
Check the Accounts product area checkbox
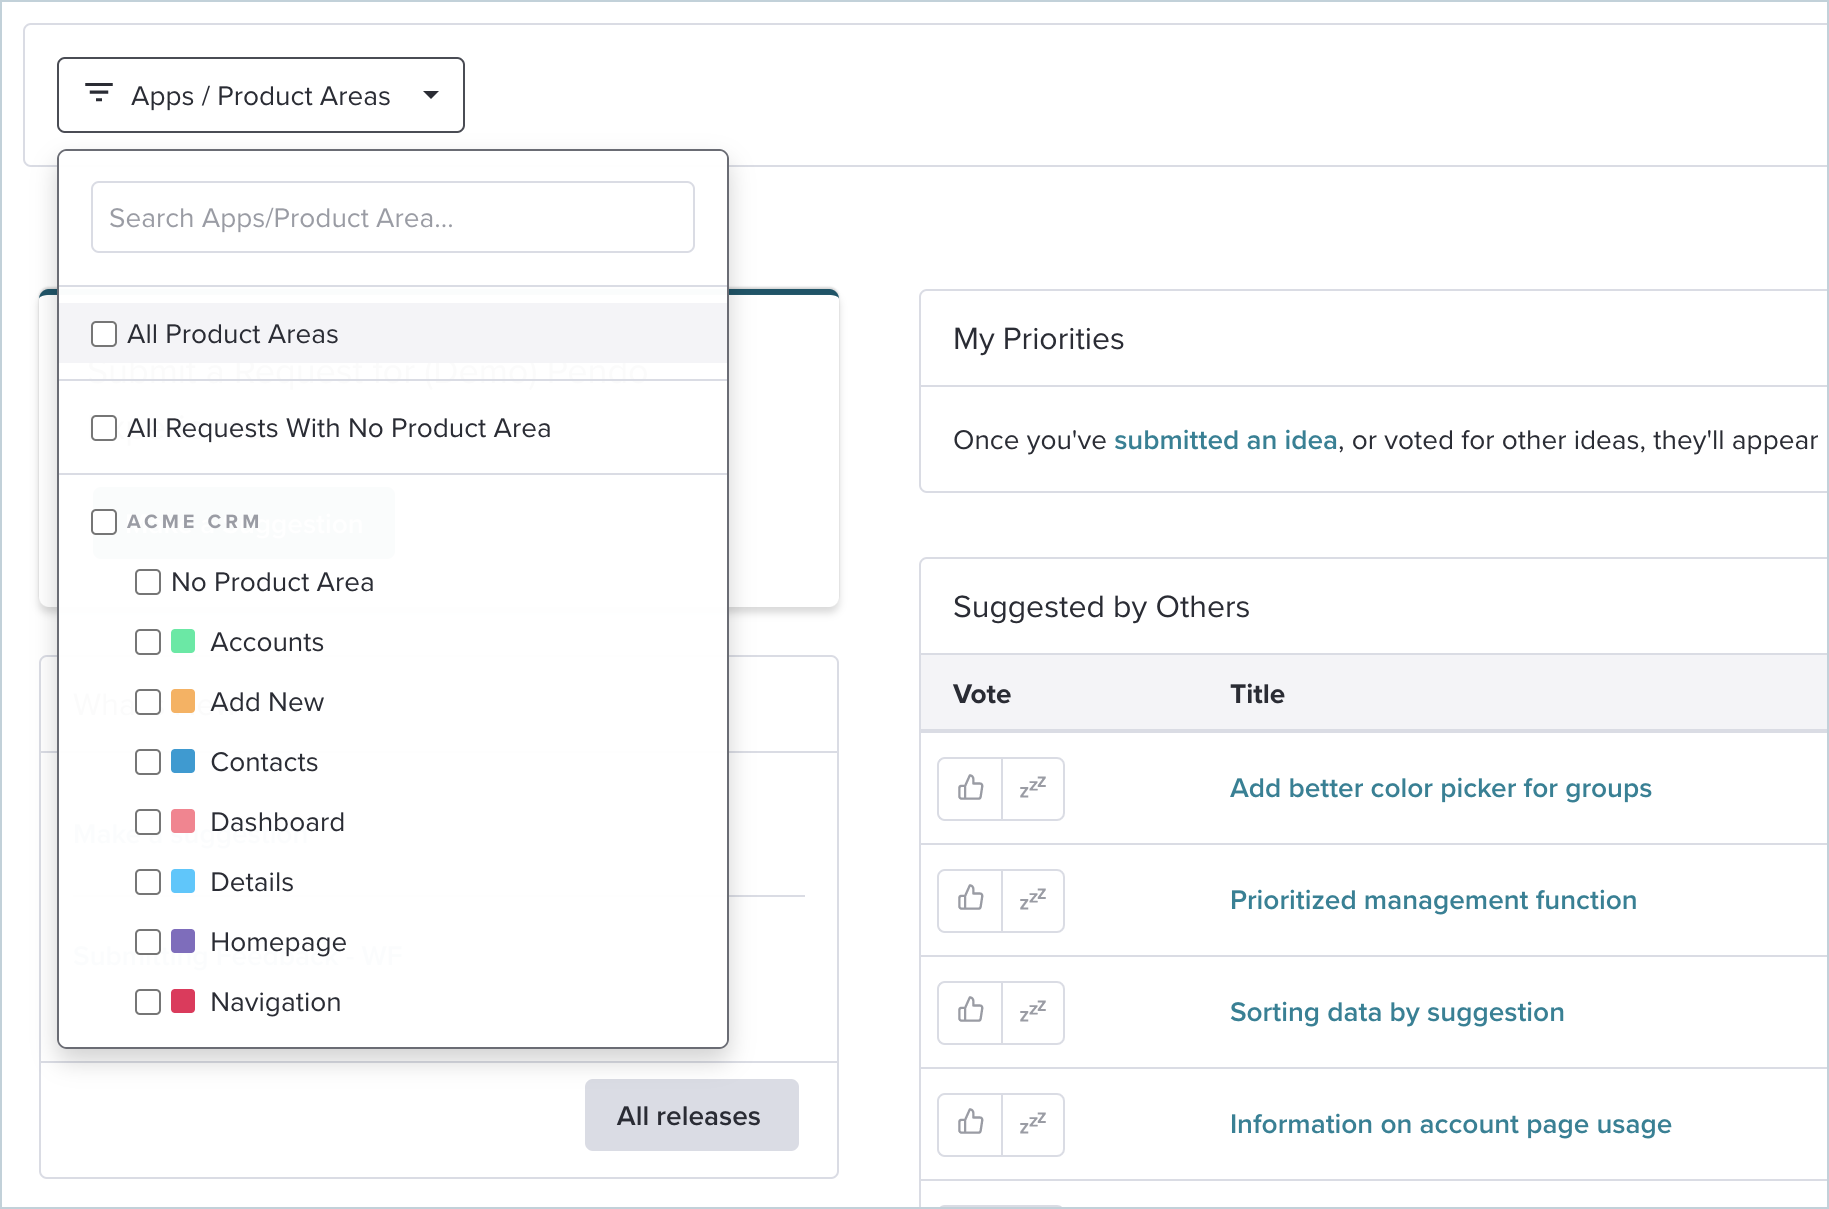148,642
